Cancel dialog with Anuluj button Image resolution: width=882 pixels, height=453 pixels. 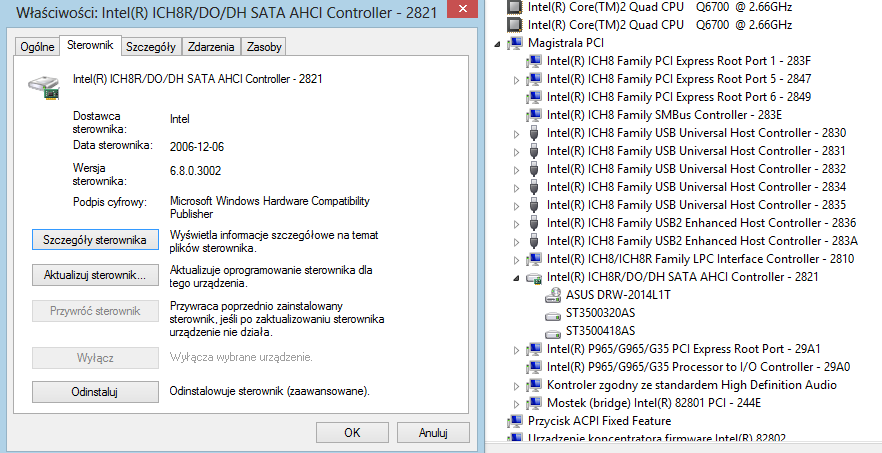(x=433, y=432)
